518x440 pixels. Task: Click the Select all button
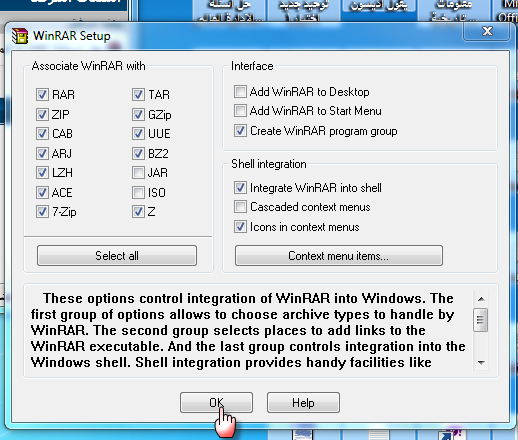tap(117, 256)
